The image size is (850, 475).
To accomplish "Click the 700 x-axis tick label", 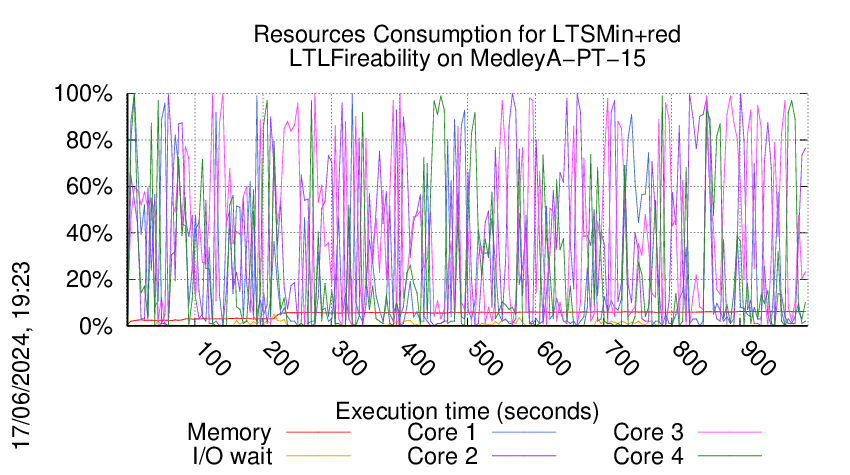I will [x=621, y=360].
